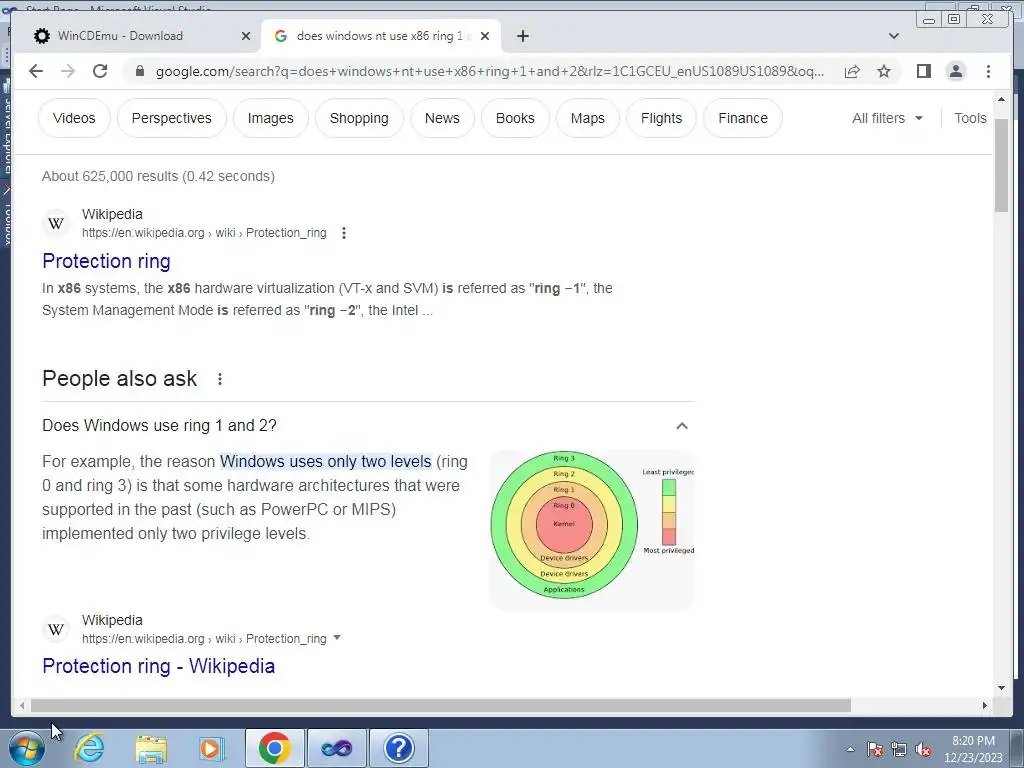Close the Google search results tab
This screenshot has width=1024, height=768.
click(485, 36)
